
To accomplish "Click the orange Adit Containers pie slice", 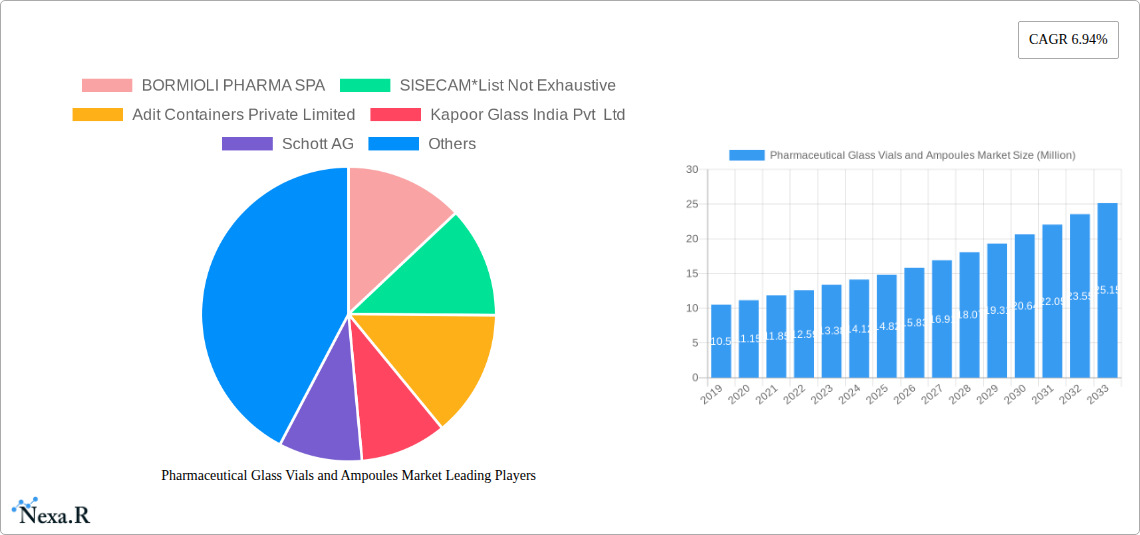I will click(440, 360).
